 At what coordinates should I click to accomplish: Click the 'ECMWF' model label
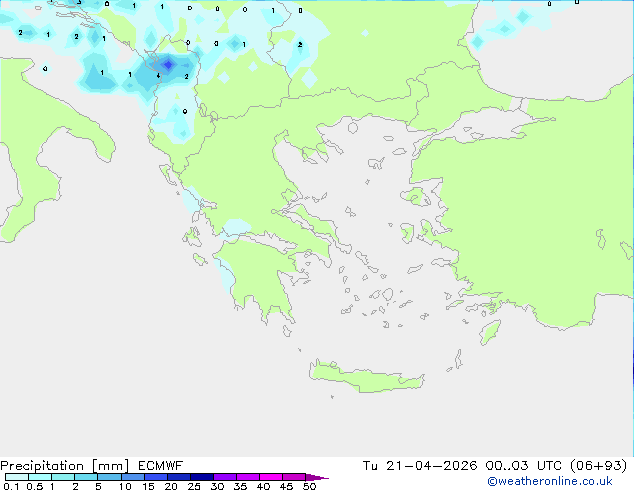tap(161, 466)
